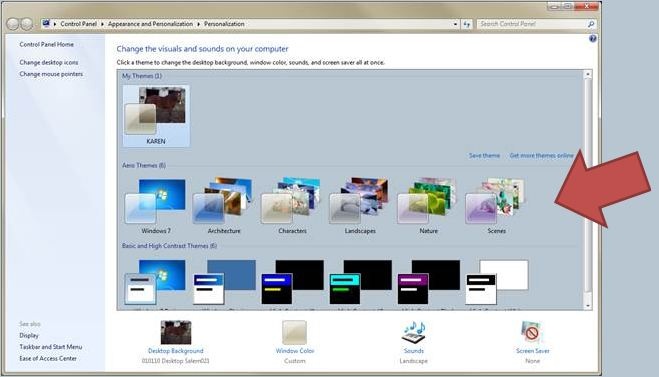The width and height of the screenshot is (659, 377).
Task: Open the Sounds settings icon
Action: (x=414, y=332)
